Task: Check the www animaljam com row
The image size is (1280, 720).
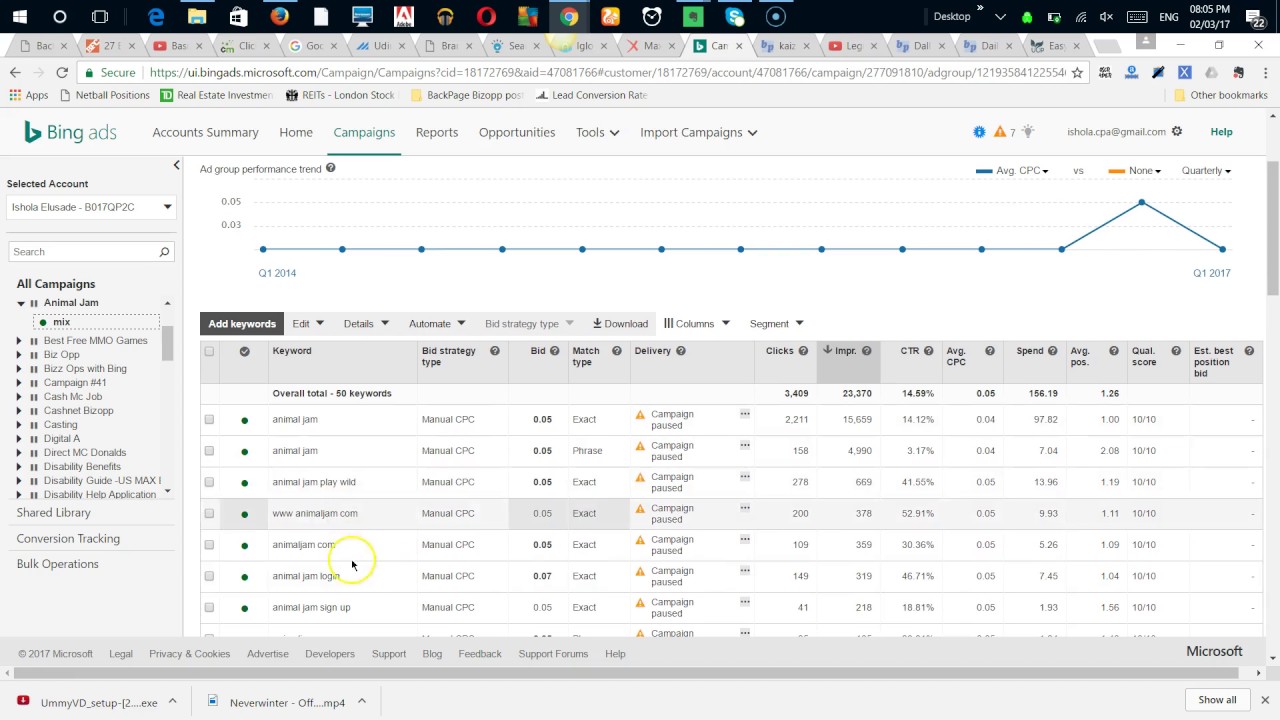Action: 209,514
